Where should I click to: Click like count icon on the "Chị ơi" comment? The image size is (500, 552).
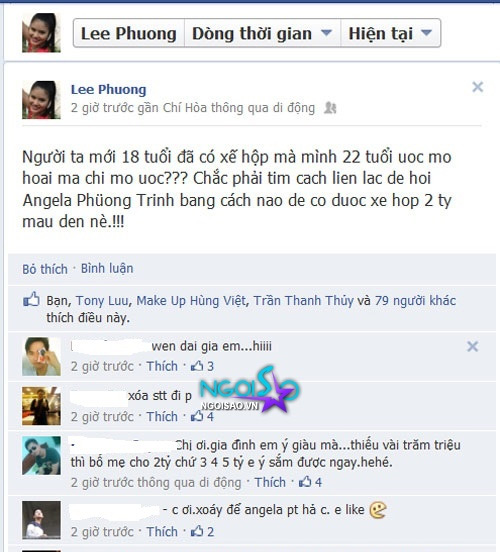305,482
